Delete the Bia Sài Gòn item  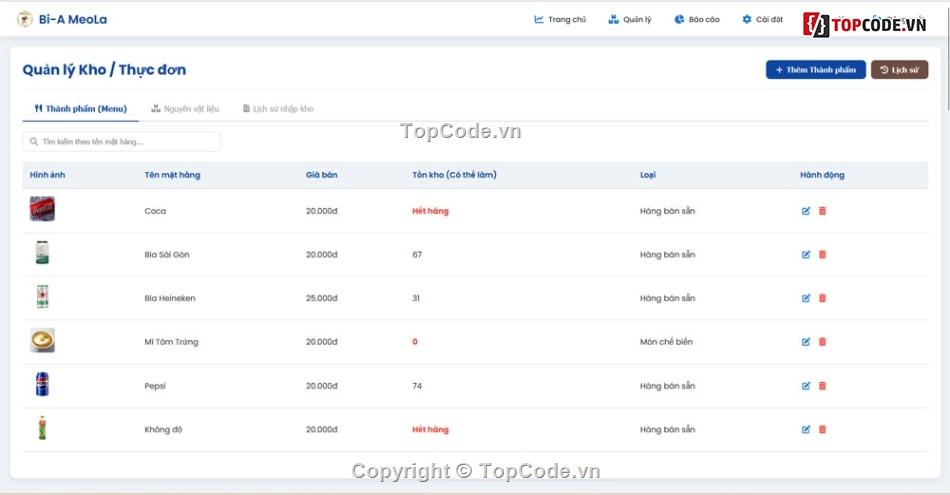click(x=822, y=254)
